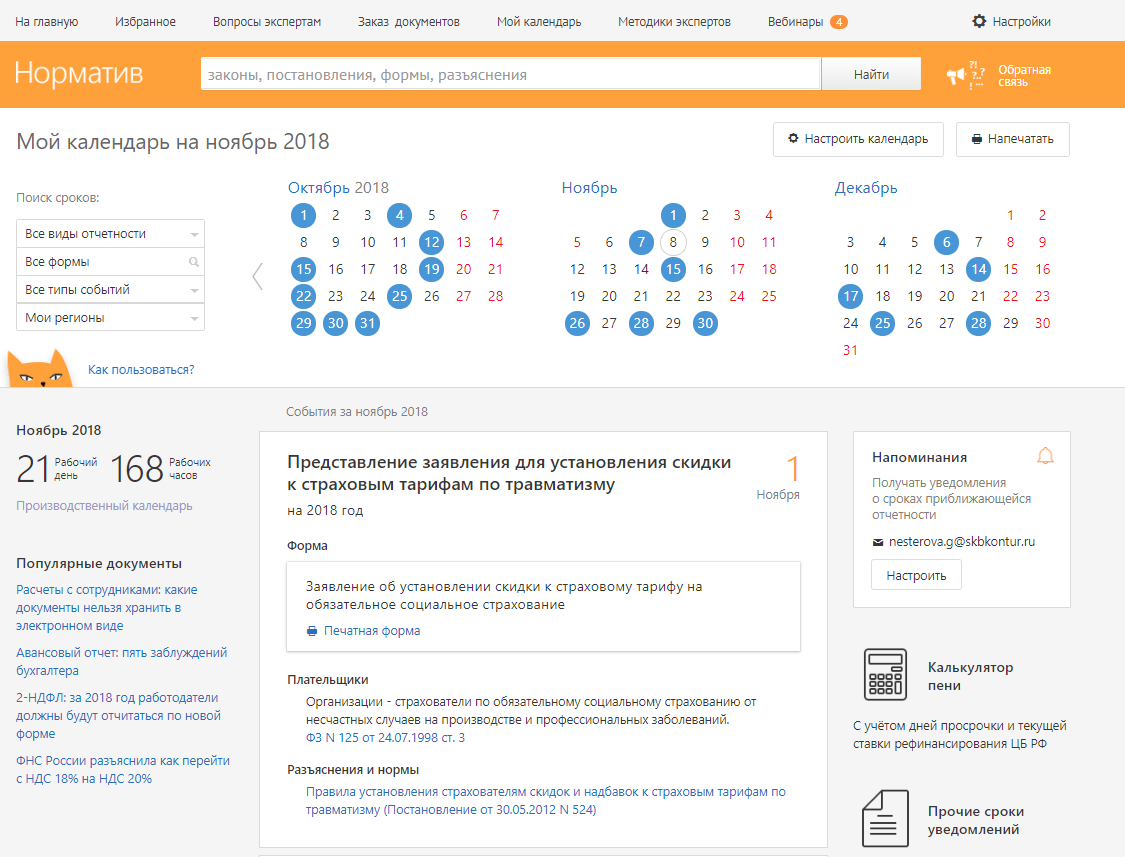Open Избранное in top menu

click(x=145, y=22)
